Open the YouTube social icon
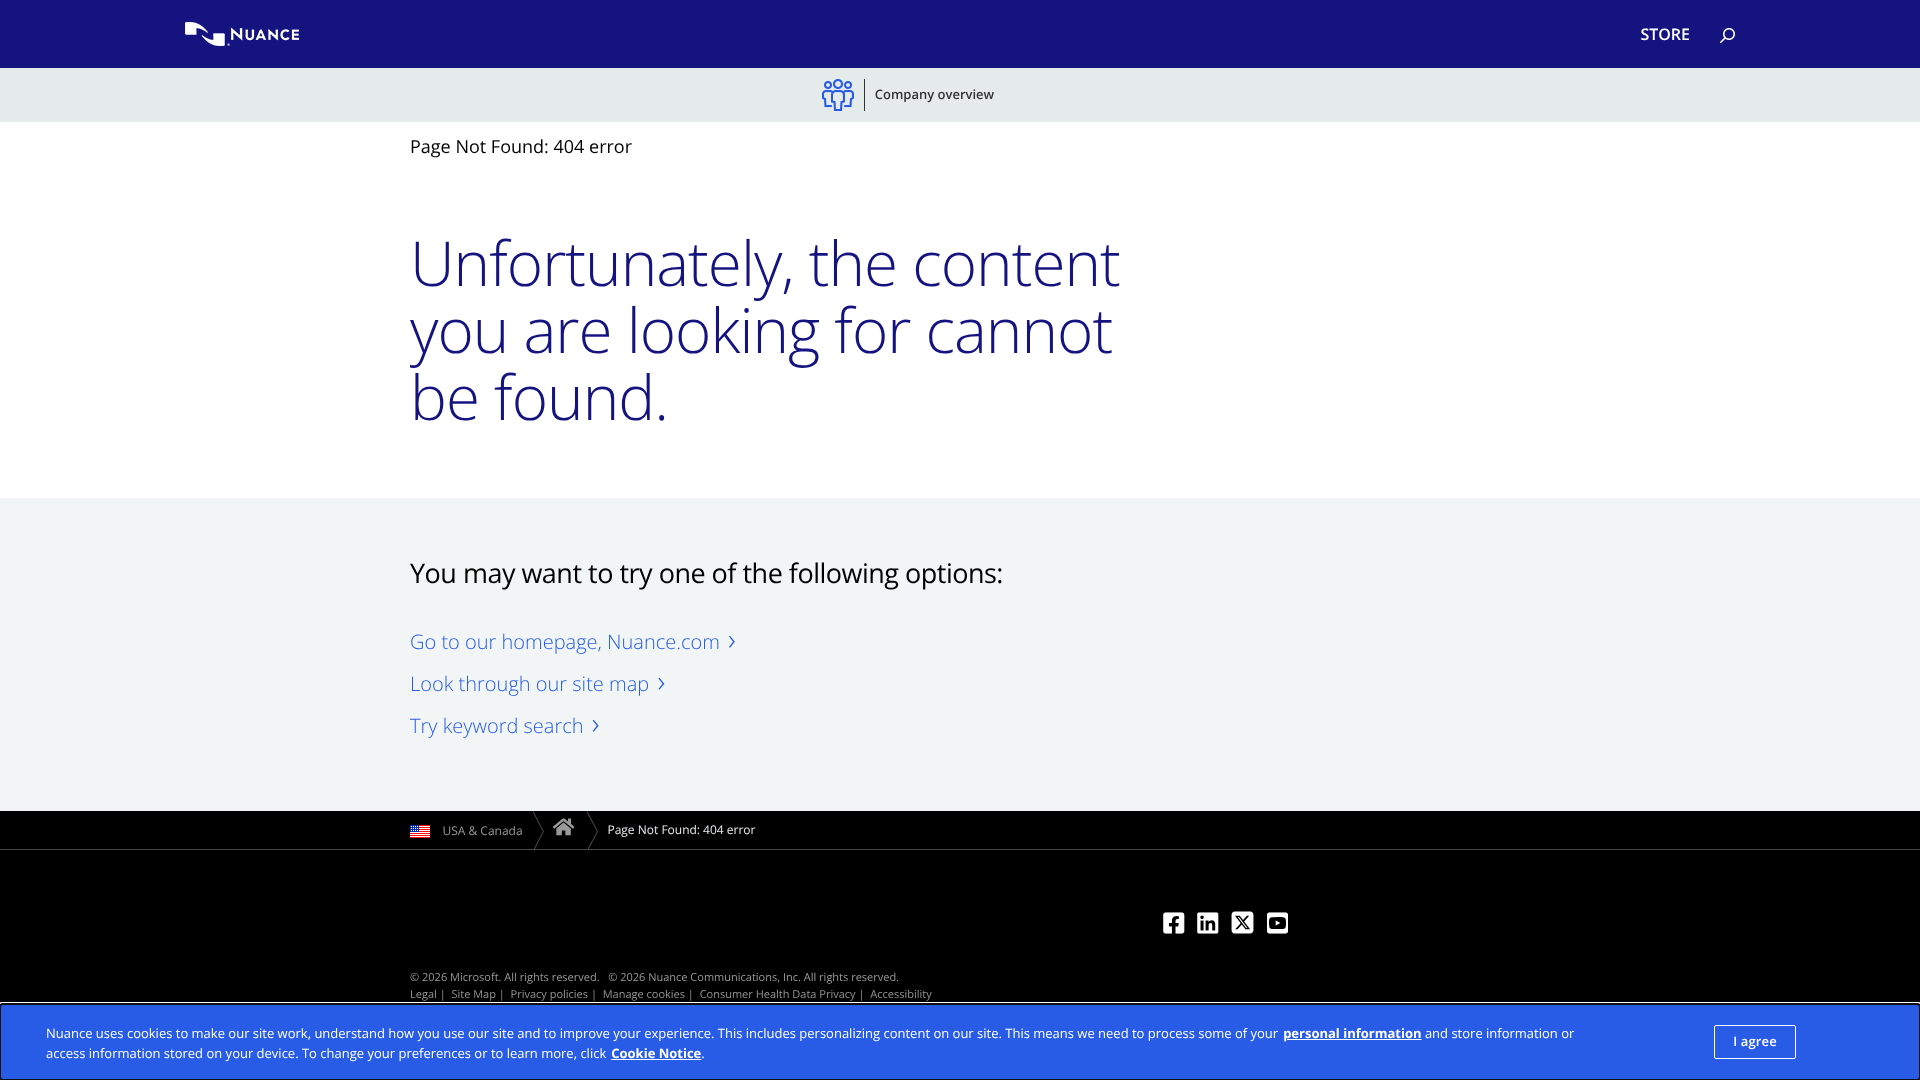 click(x=1277, y=923)
